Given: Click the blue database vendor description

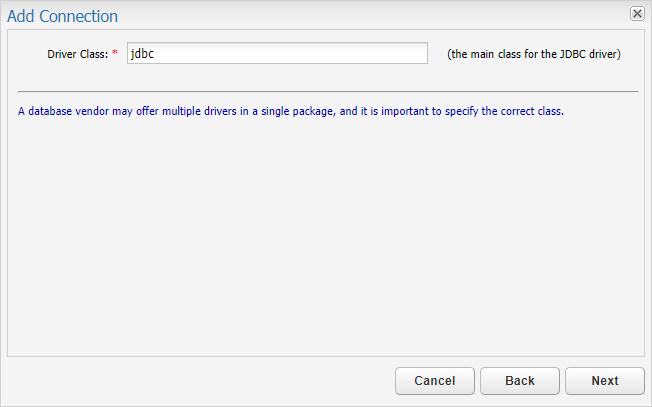Looking at the screenshot, I should click(x=291, y=111).
